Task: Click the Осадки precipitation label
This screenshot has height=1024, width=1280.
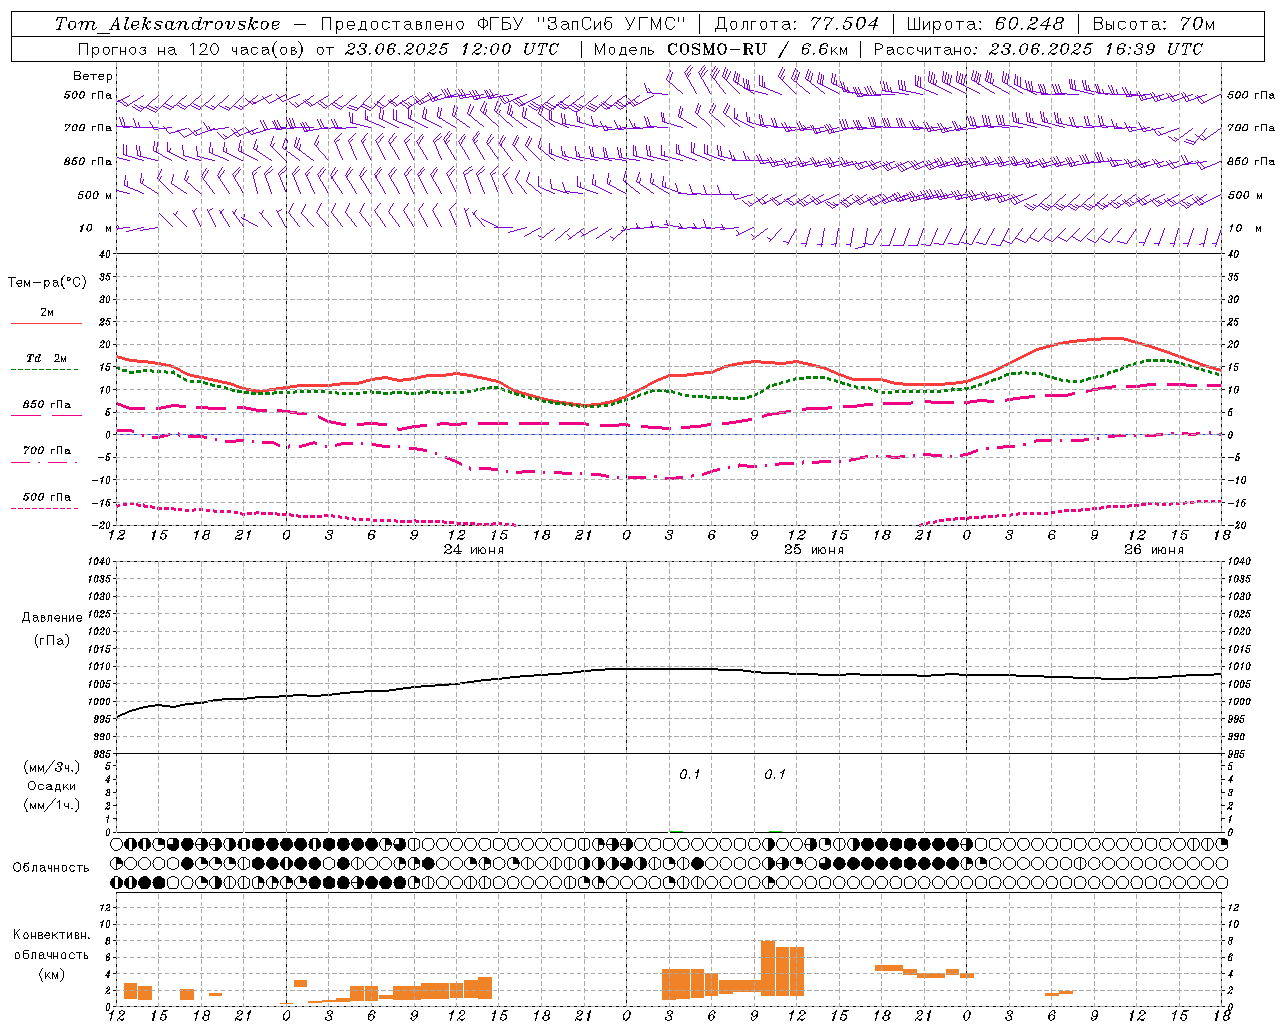Action: coord(52,786)
